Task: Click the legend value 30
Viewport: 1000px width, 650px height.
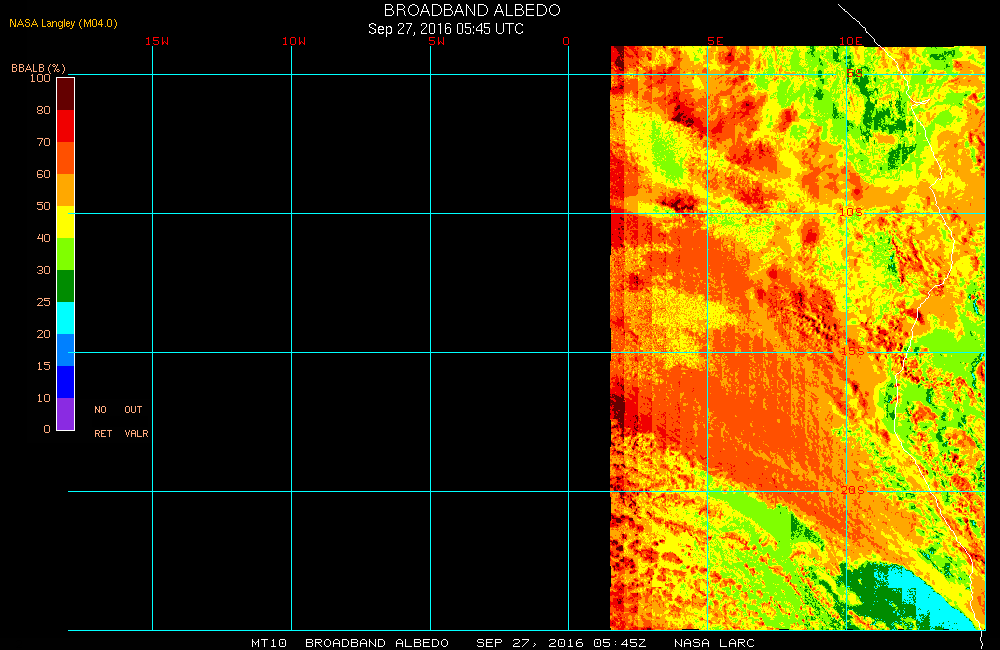Action: (43, 270)
